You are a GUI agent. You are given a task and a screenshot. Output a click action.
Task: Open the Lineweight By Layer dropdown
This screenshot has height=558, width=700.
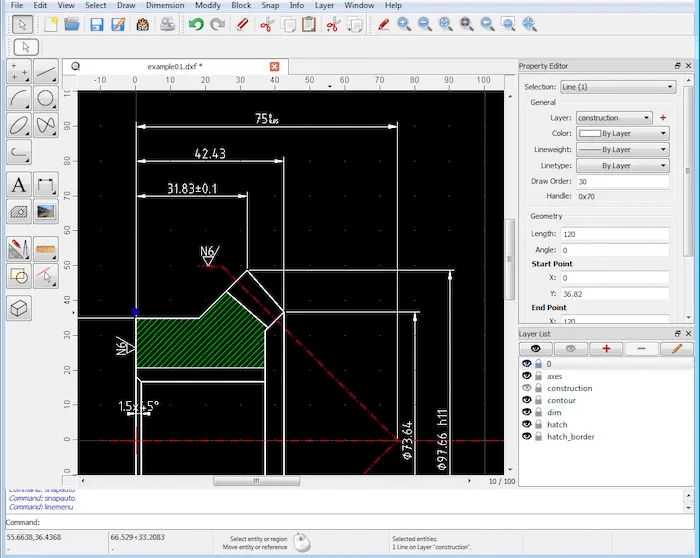[x=623, y=150]
